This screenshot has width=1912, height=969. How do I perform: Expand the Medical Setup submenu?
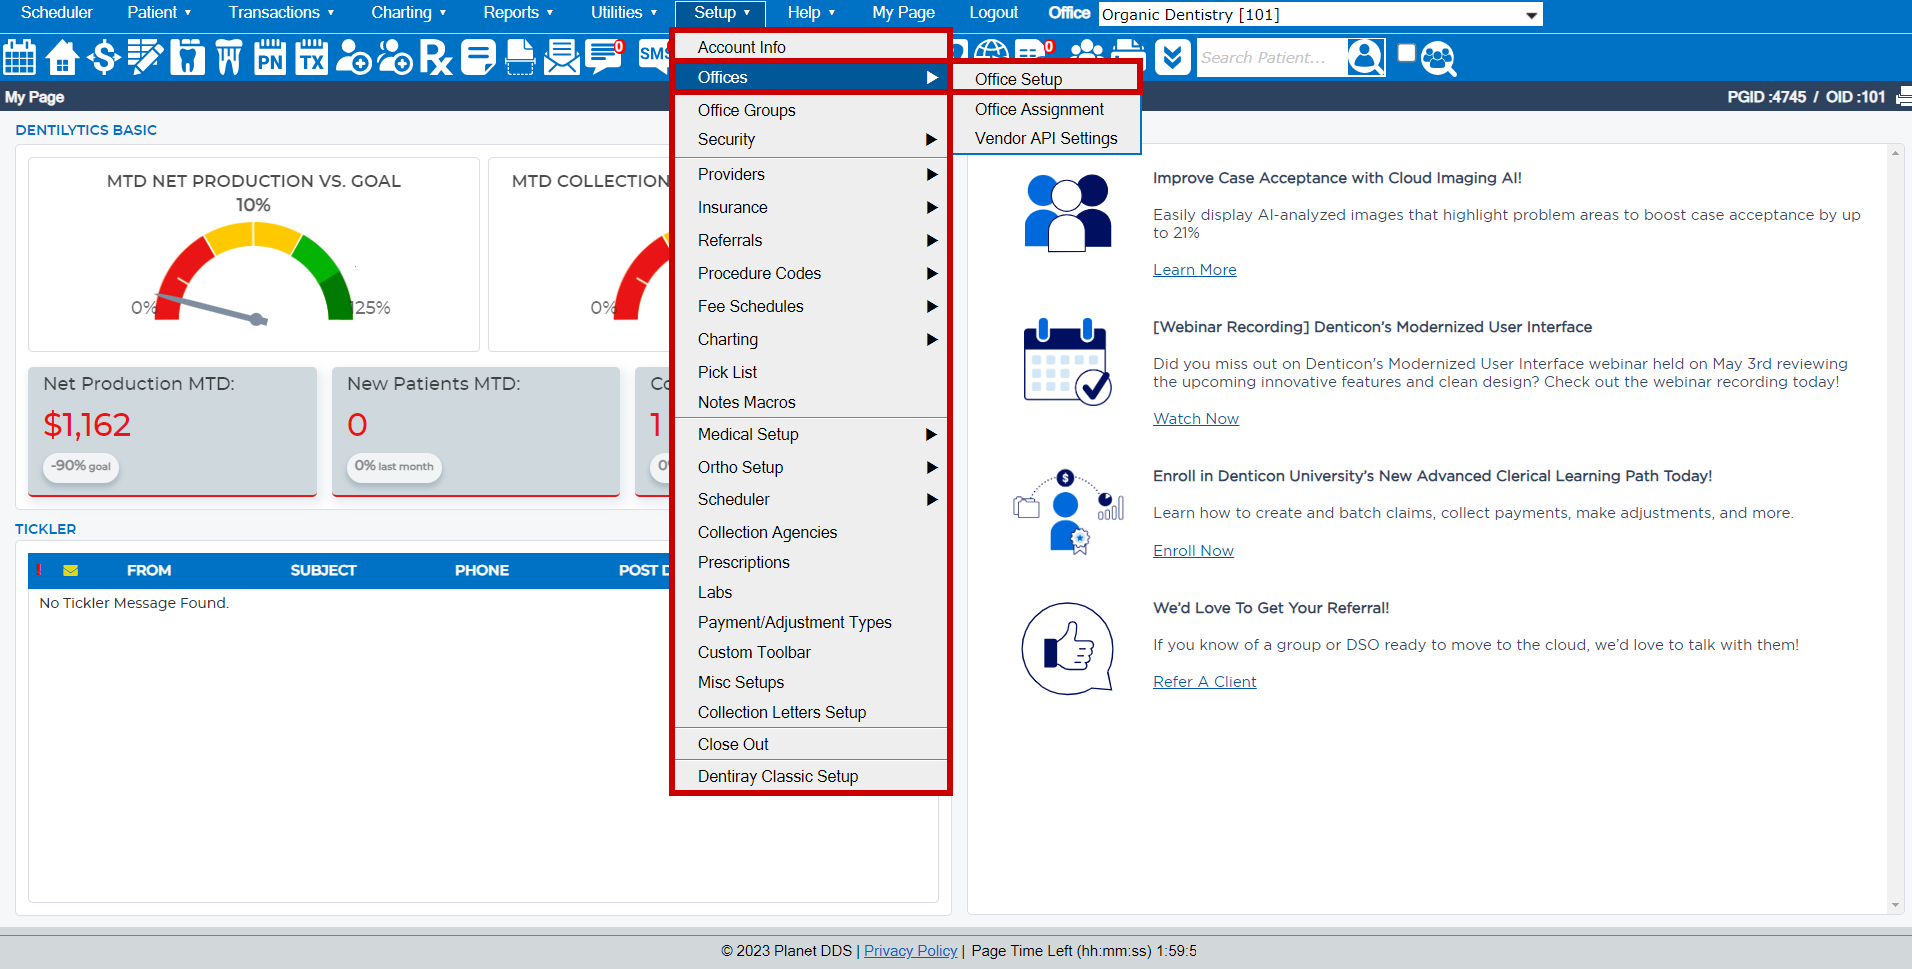[x=931, y=434]
